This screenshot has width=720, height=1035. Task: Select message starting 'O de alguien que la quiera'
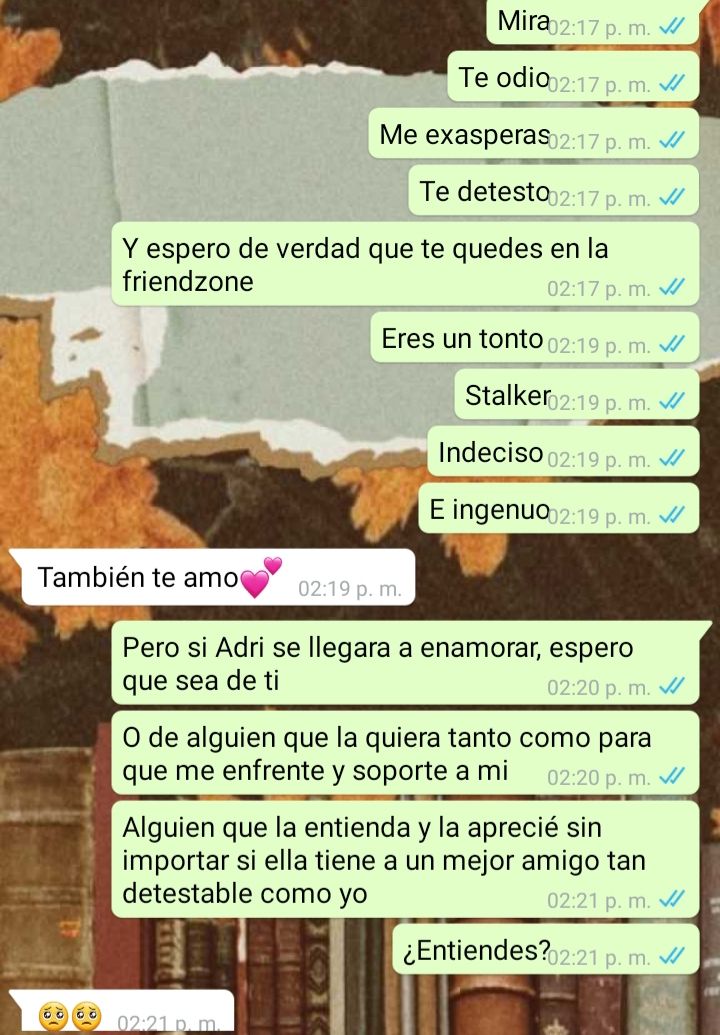pyautogui.click(x=405, y=753)
